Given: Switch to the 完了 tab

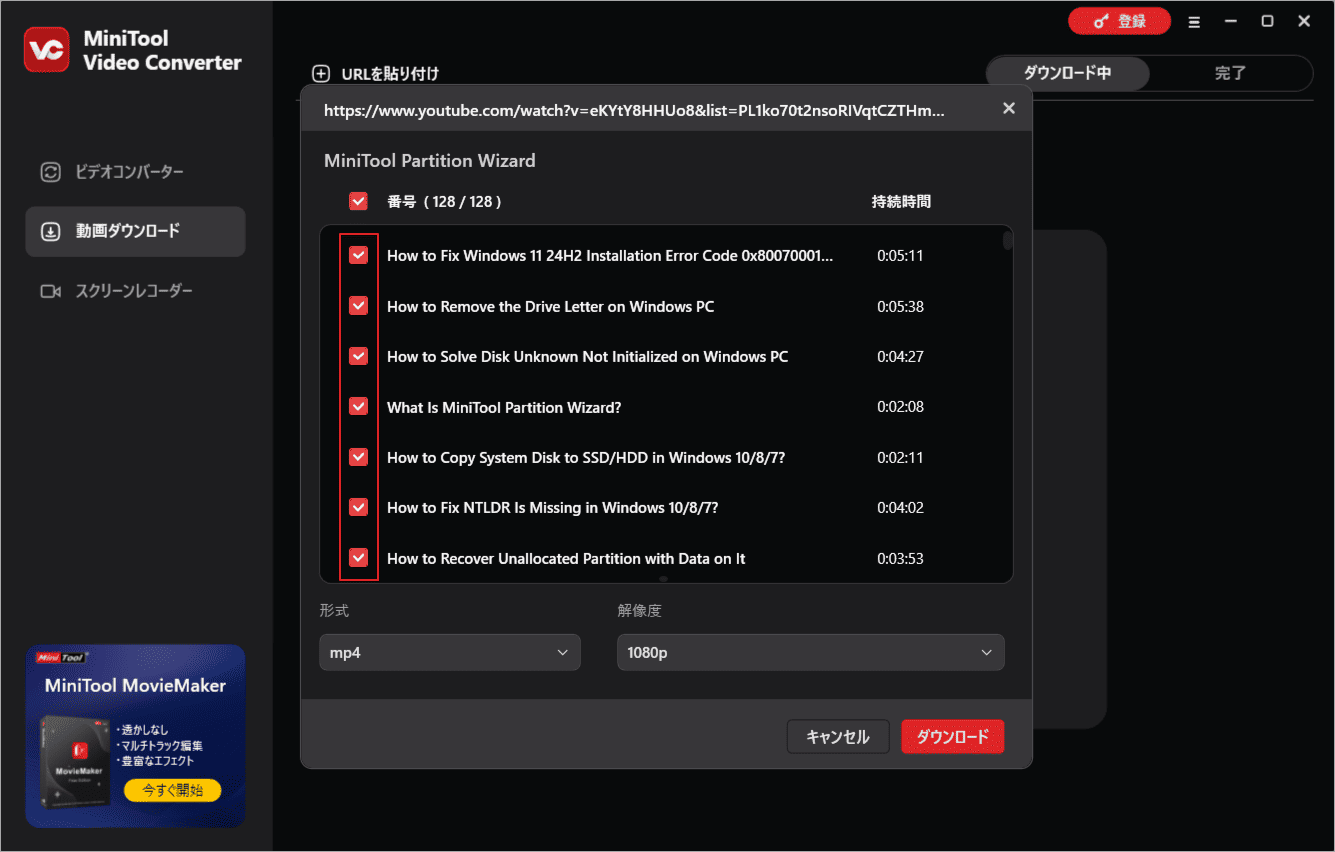Looking at the screenshot, I should pos(1230,73).
